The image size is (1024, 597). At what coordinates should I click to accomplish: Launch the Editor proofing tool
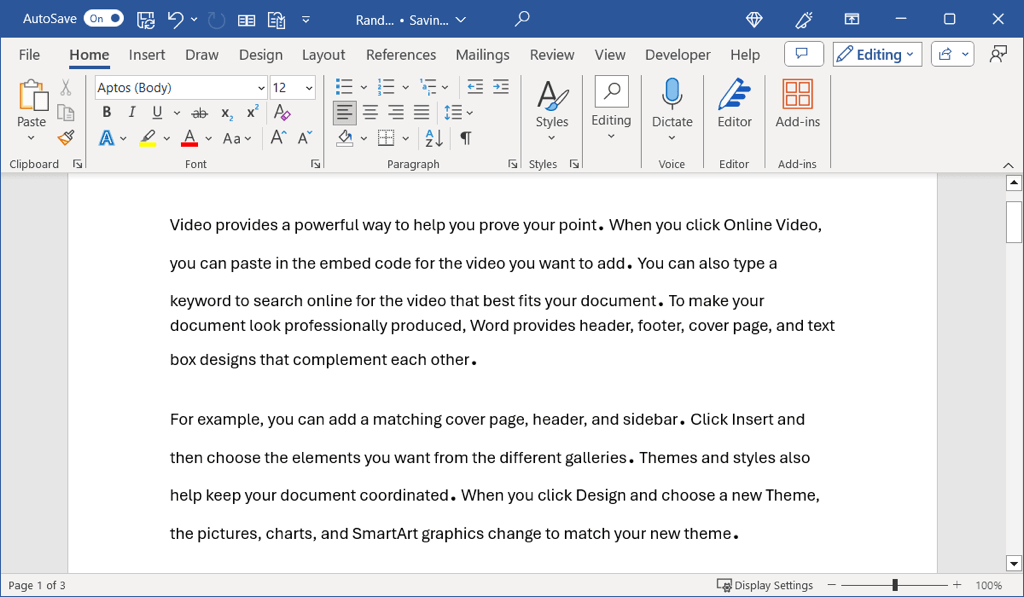734,105
